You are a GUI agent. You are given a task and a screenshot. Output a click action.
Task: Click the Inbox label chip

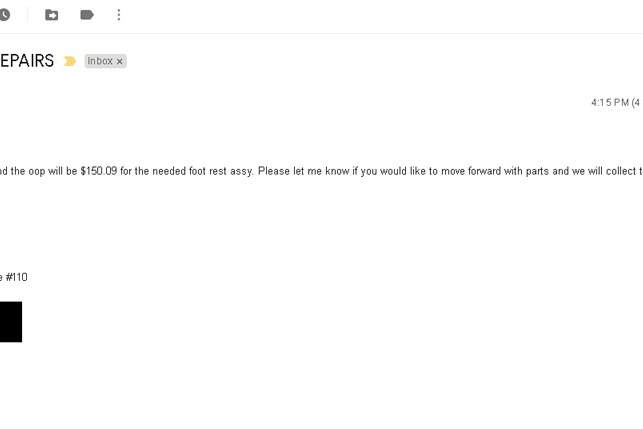point(105,61)
